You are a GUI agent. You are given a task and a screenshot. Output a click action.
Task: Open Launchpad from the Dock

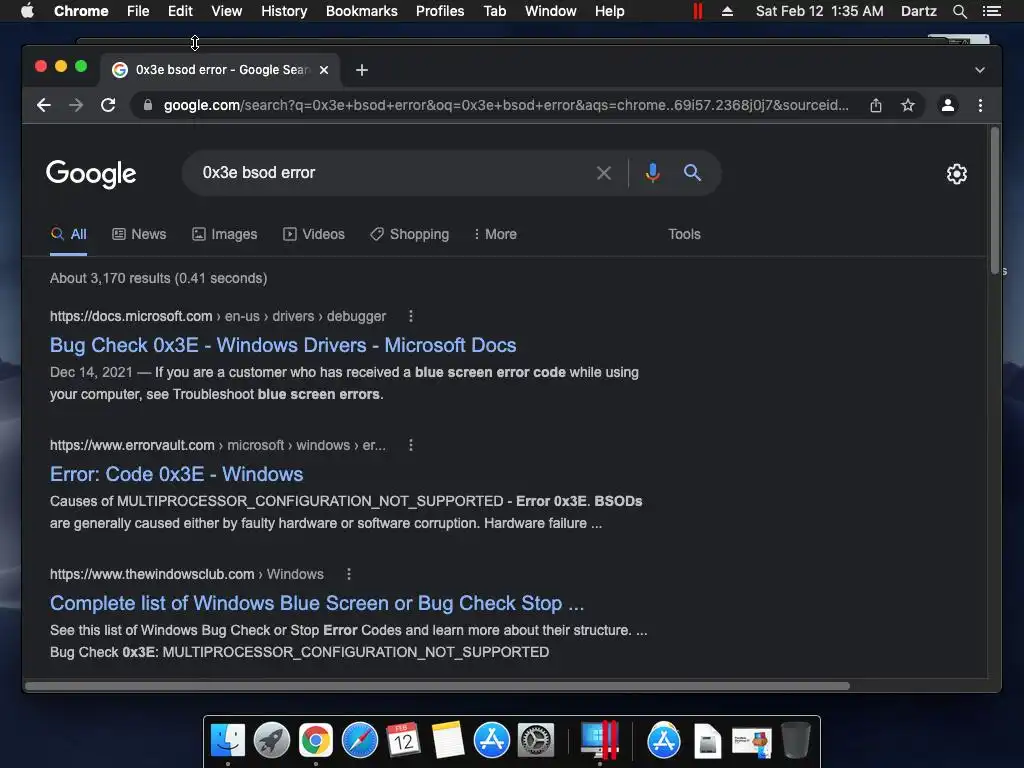point(272,741)
